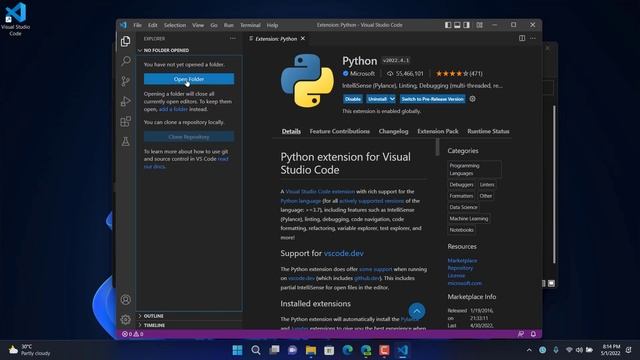Select the Debuggers category tag
This screenshot has width=640, height=360.
click(461, 184)
